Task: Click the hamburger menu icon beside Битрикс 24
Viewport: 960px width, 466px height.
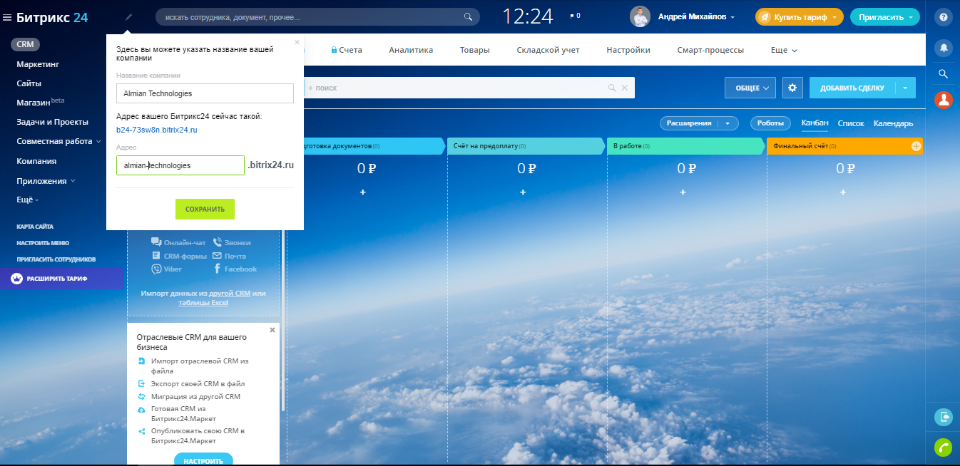Action: click(x=7, y=17)
